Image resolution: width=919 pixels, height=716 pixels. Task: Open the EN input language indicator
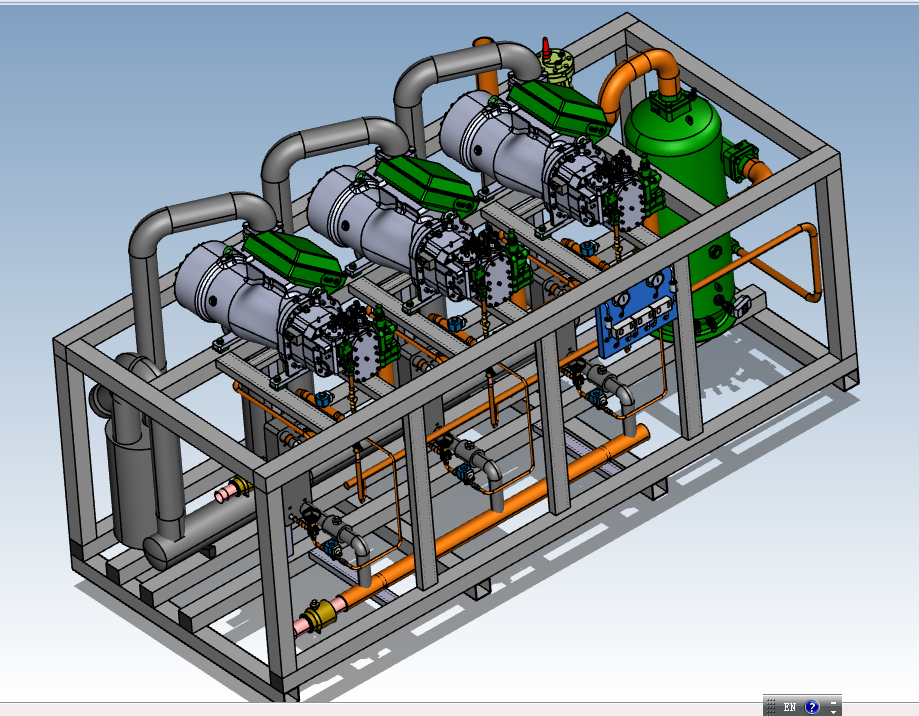[x=789, y=707]
